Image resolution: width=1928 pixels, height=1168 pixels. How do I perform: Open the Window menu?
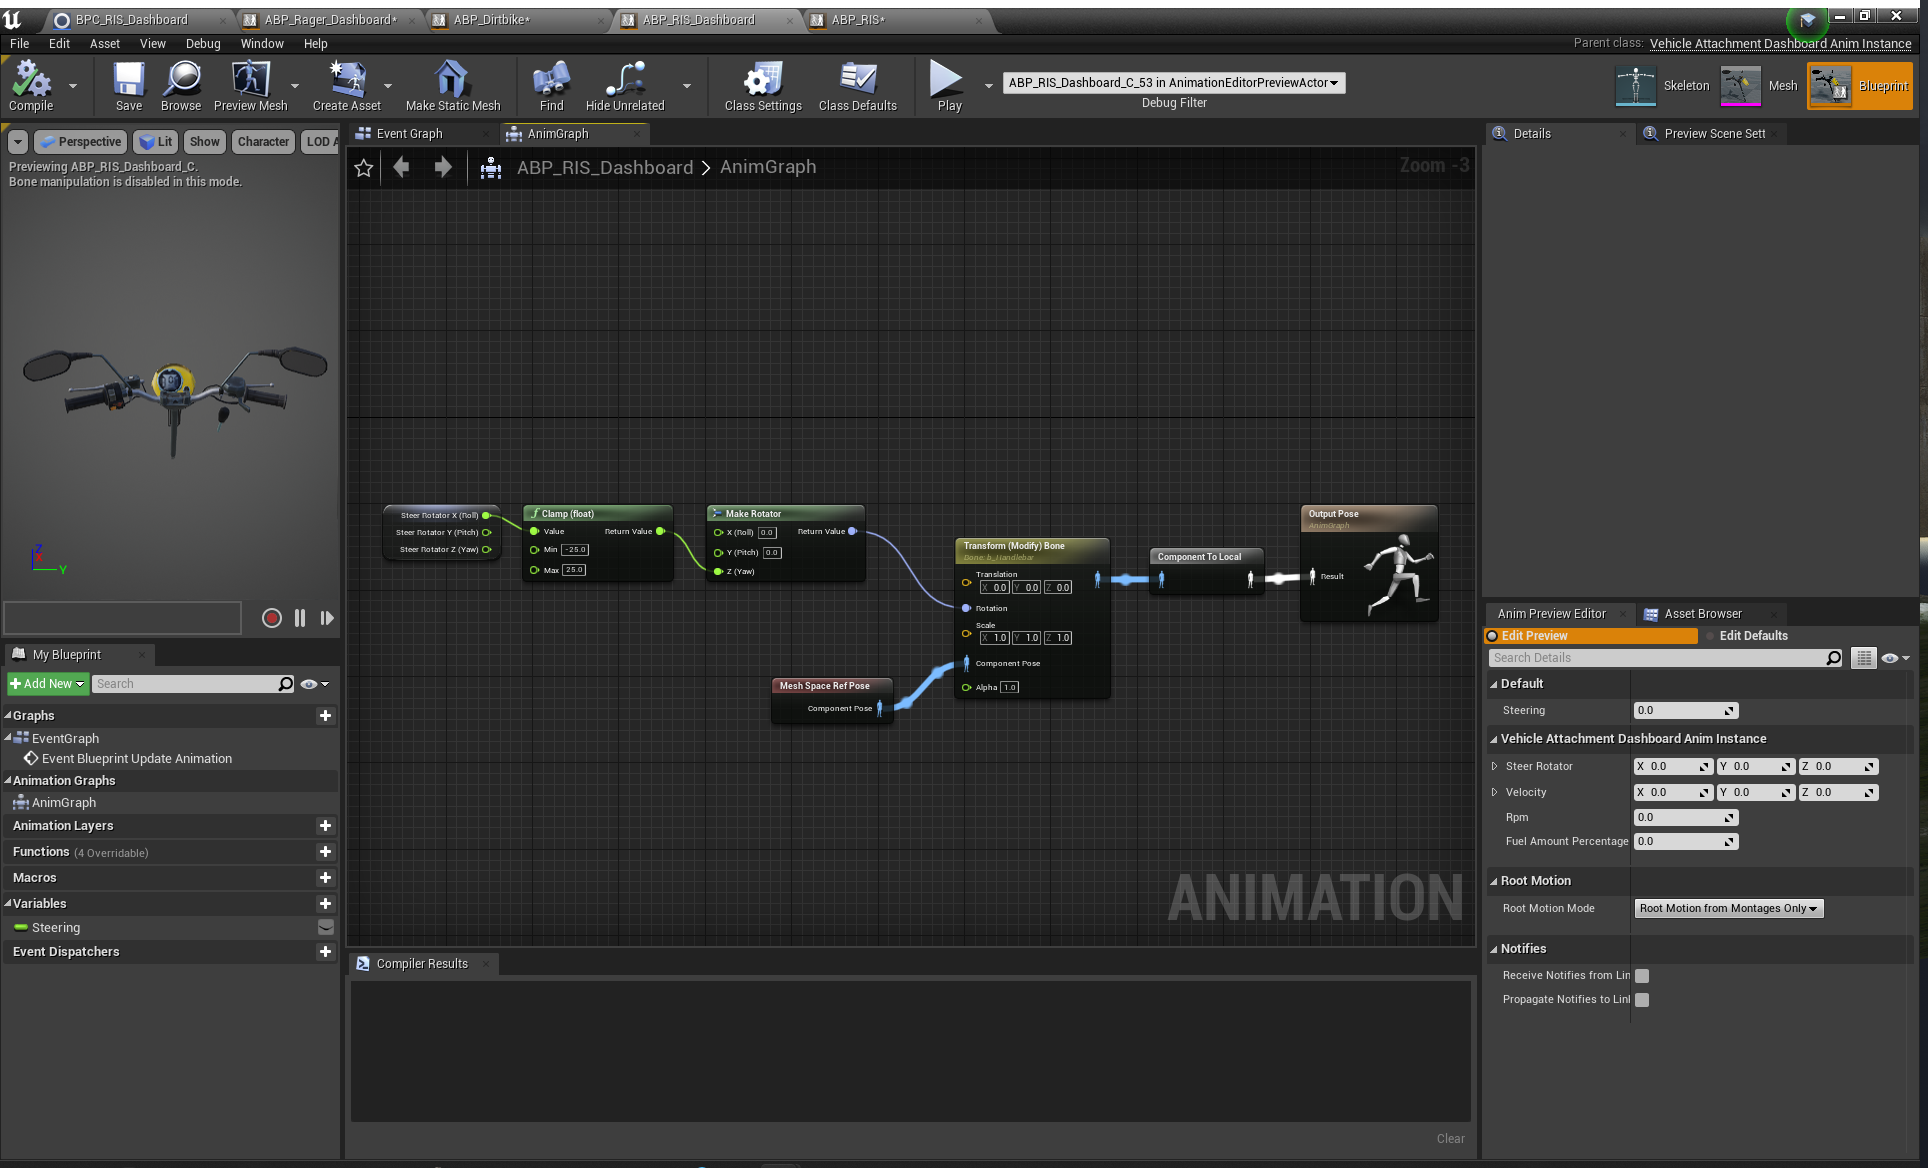[262, 44]
